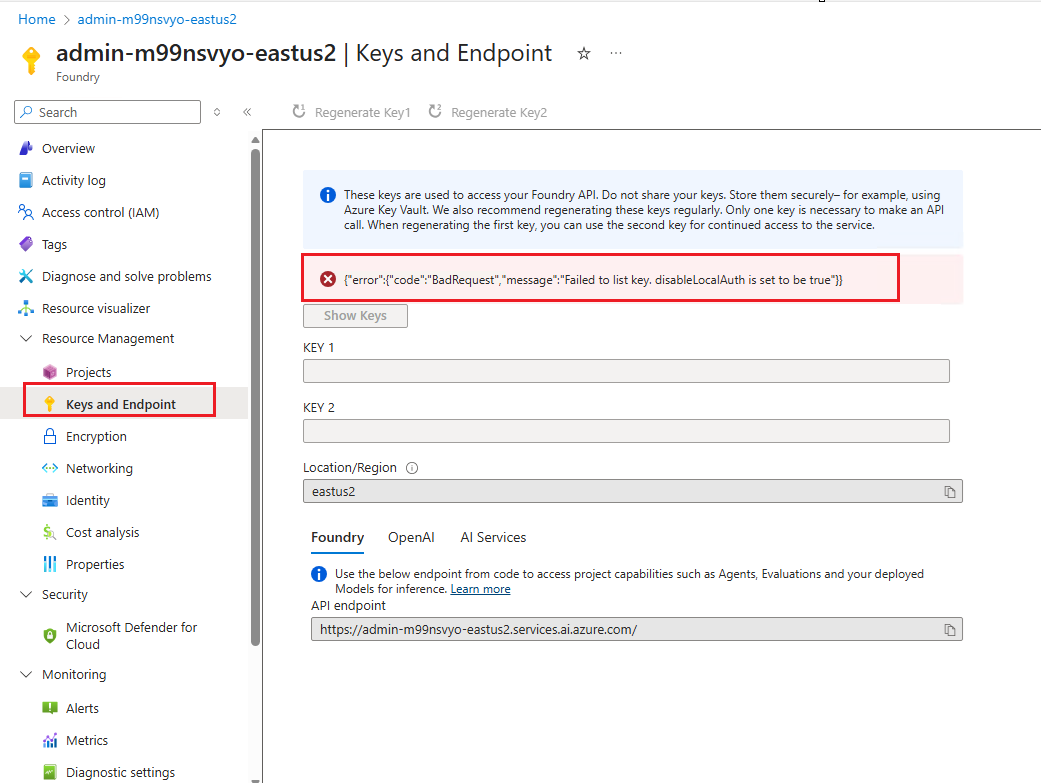Click the sidebar expand/collapse sort arrows
Viewport: 1041px width, 783px height.
coord(217,112)
